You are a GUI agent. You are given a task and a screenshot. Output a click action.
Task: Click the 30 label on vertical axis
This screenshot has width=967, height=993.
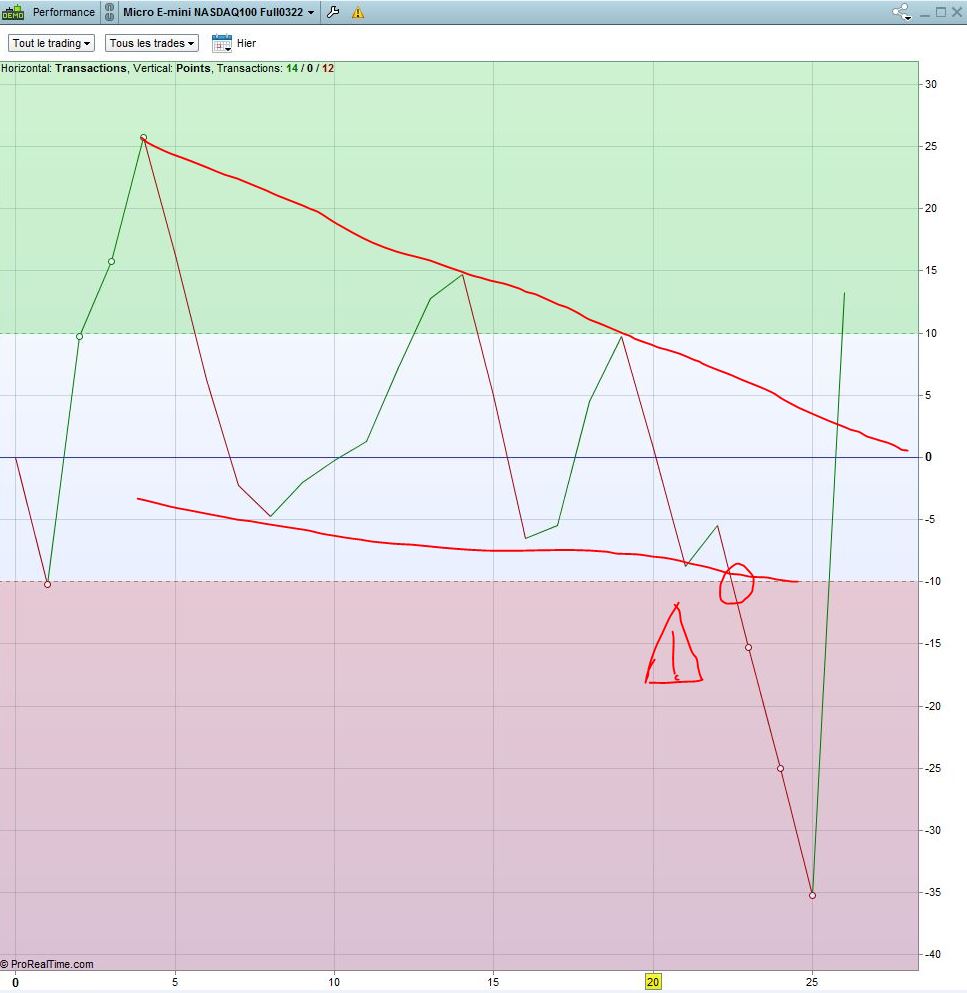tap(930, 84)
